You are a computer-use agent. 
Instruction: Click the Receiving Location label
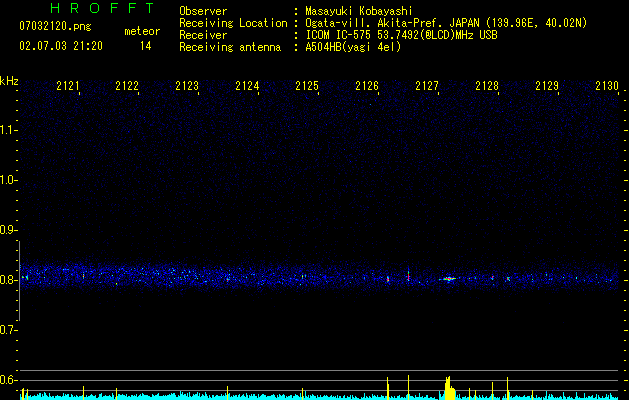coord(233,23)
